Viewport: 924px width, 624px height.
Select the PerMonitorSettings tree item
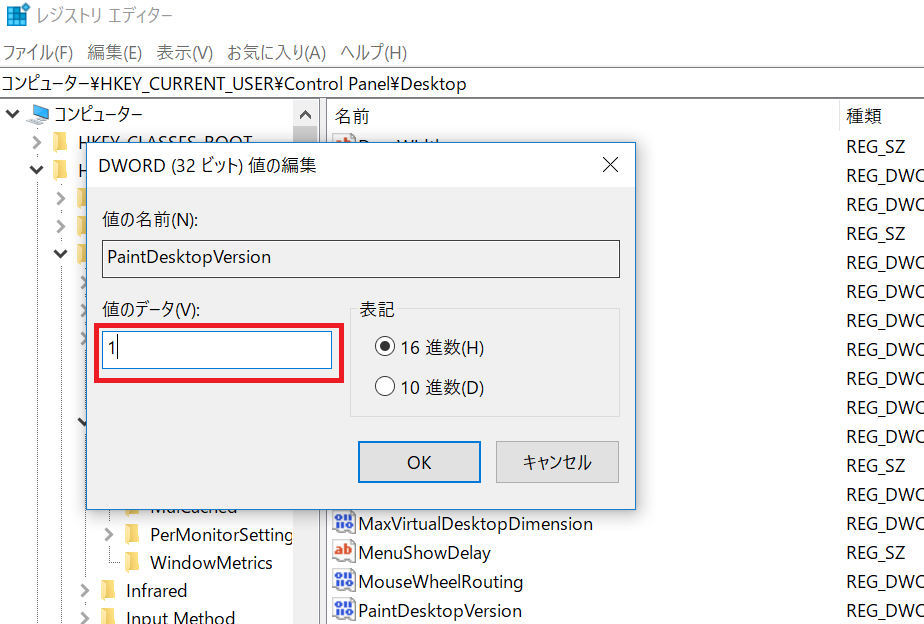[221, 534]
